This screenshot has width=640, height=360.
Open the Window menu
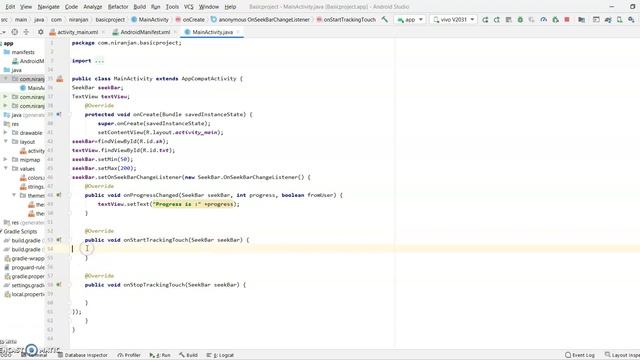(x=209, y=7)
